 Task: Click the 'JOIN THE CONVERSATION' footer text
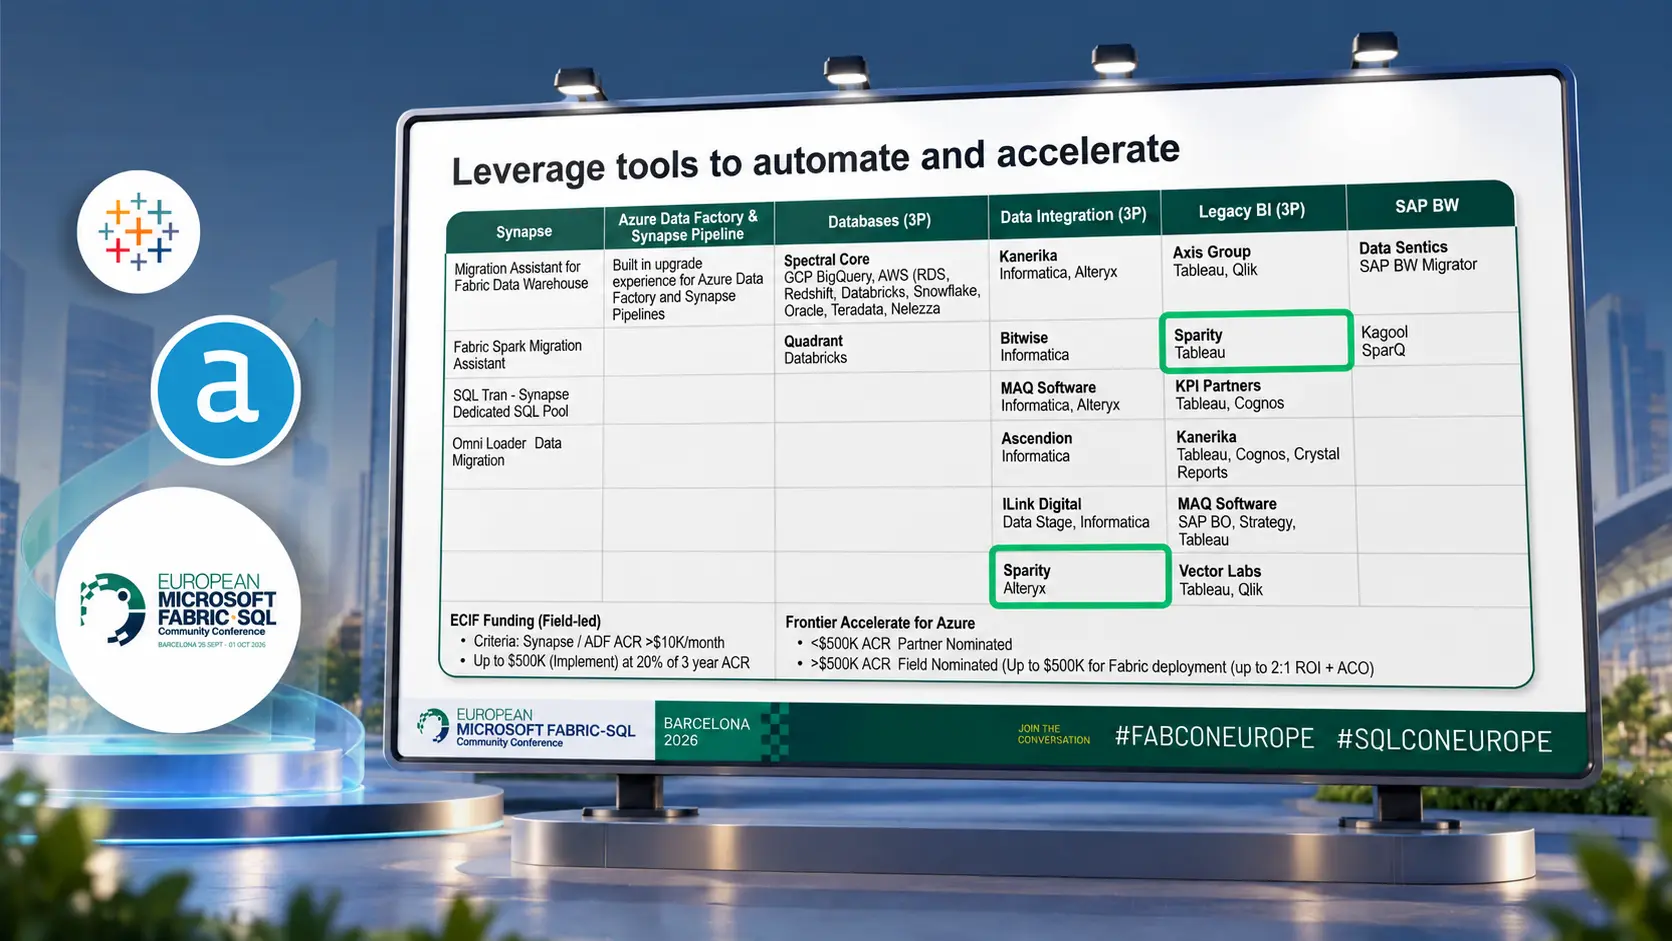[1054, 735]
